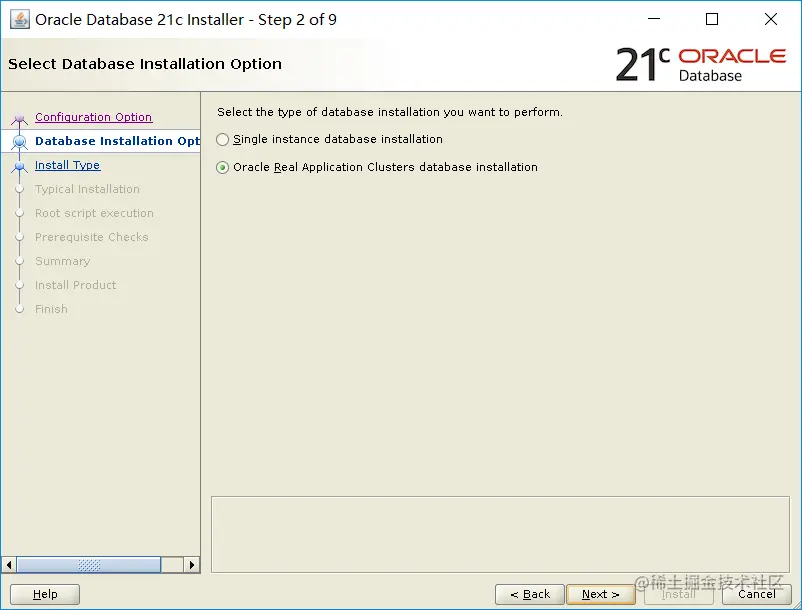The width and height of the screenshot is (802, 610).
Task: Click the Back button
Action: (530, 594)
